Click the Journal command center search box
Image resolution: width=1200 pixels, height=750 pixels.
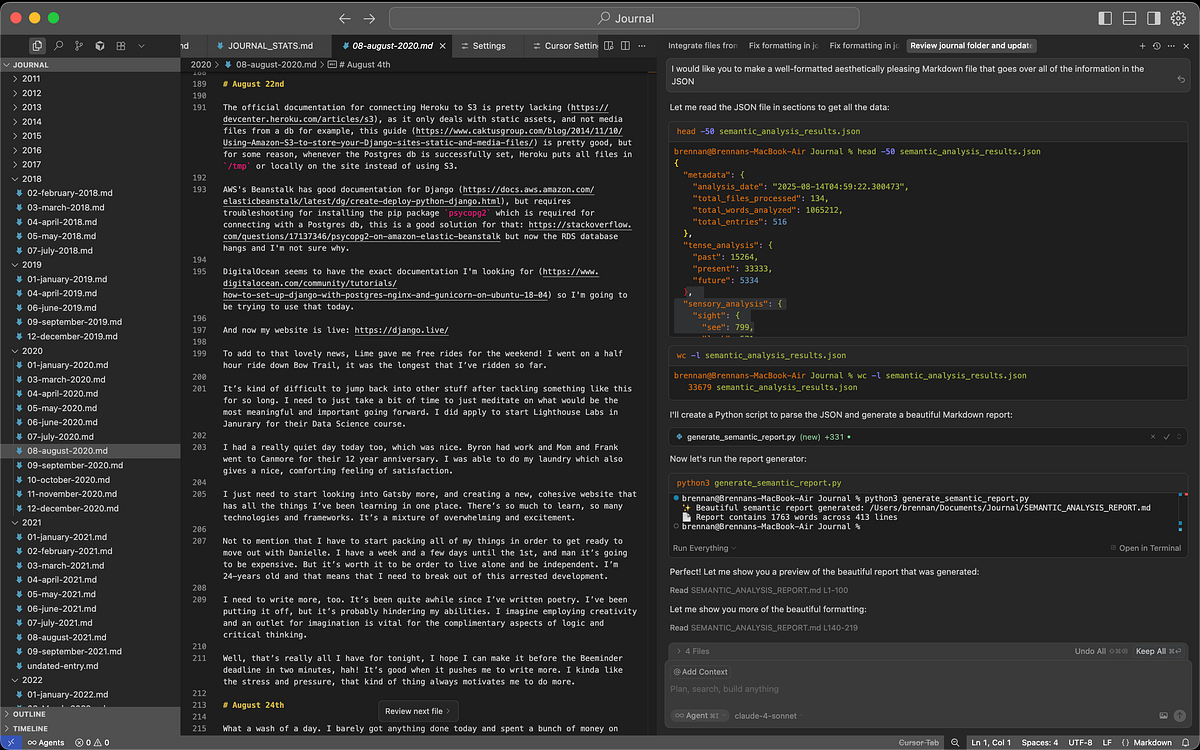625,18
